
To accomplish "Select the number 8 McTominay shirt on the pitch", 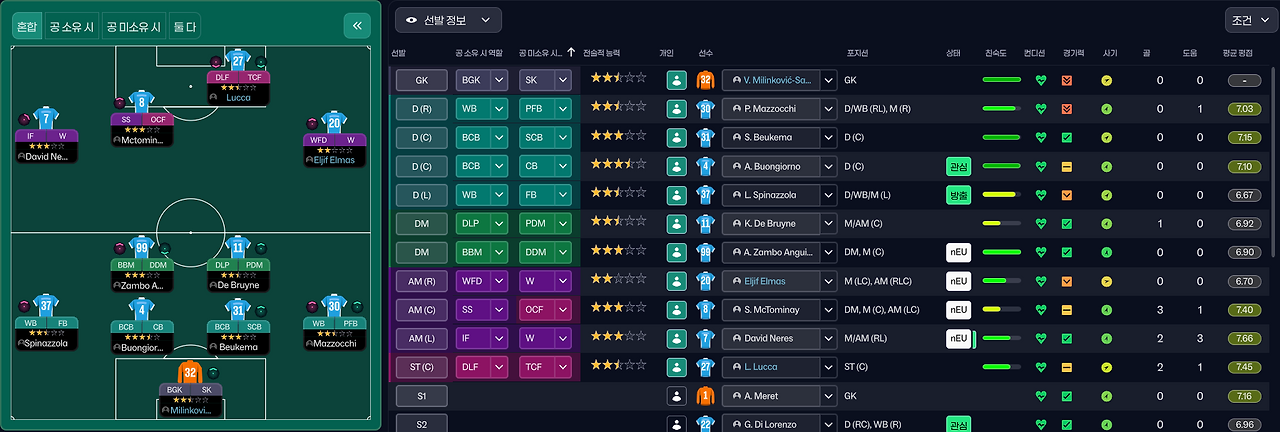I will 142,100.
